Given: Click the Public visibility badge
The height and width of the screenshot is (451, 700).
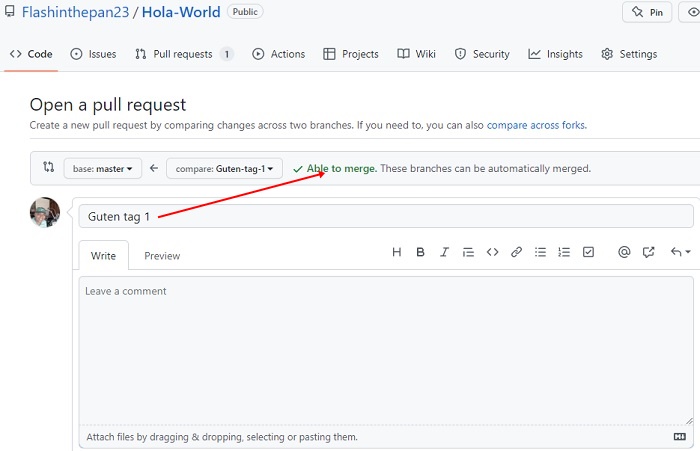Looking at the screenshot, I should coord(245,12).
